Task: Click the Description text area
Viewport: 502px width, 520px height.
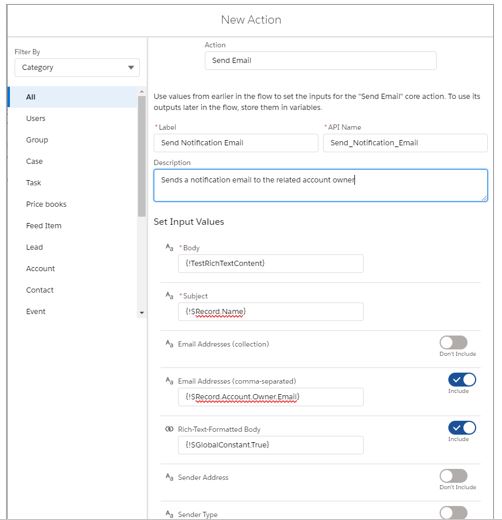Action: coord(320,185)
